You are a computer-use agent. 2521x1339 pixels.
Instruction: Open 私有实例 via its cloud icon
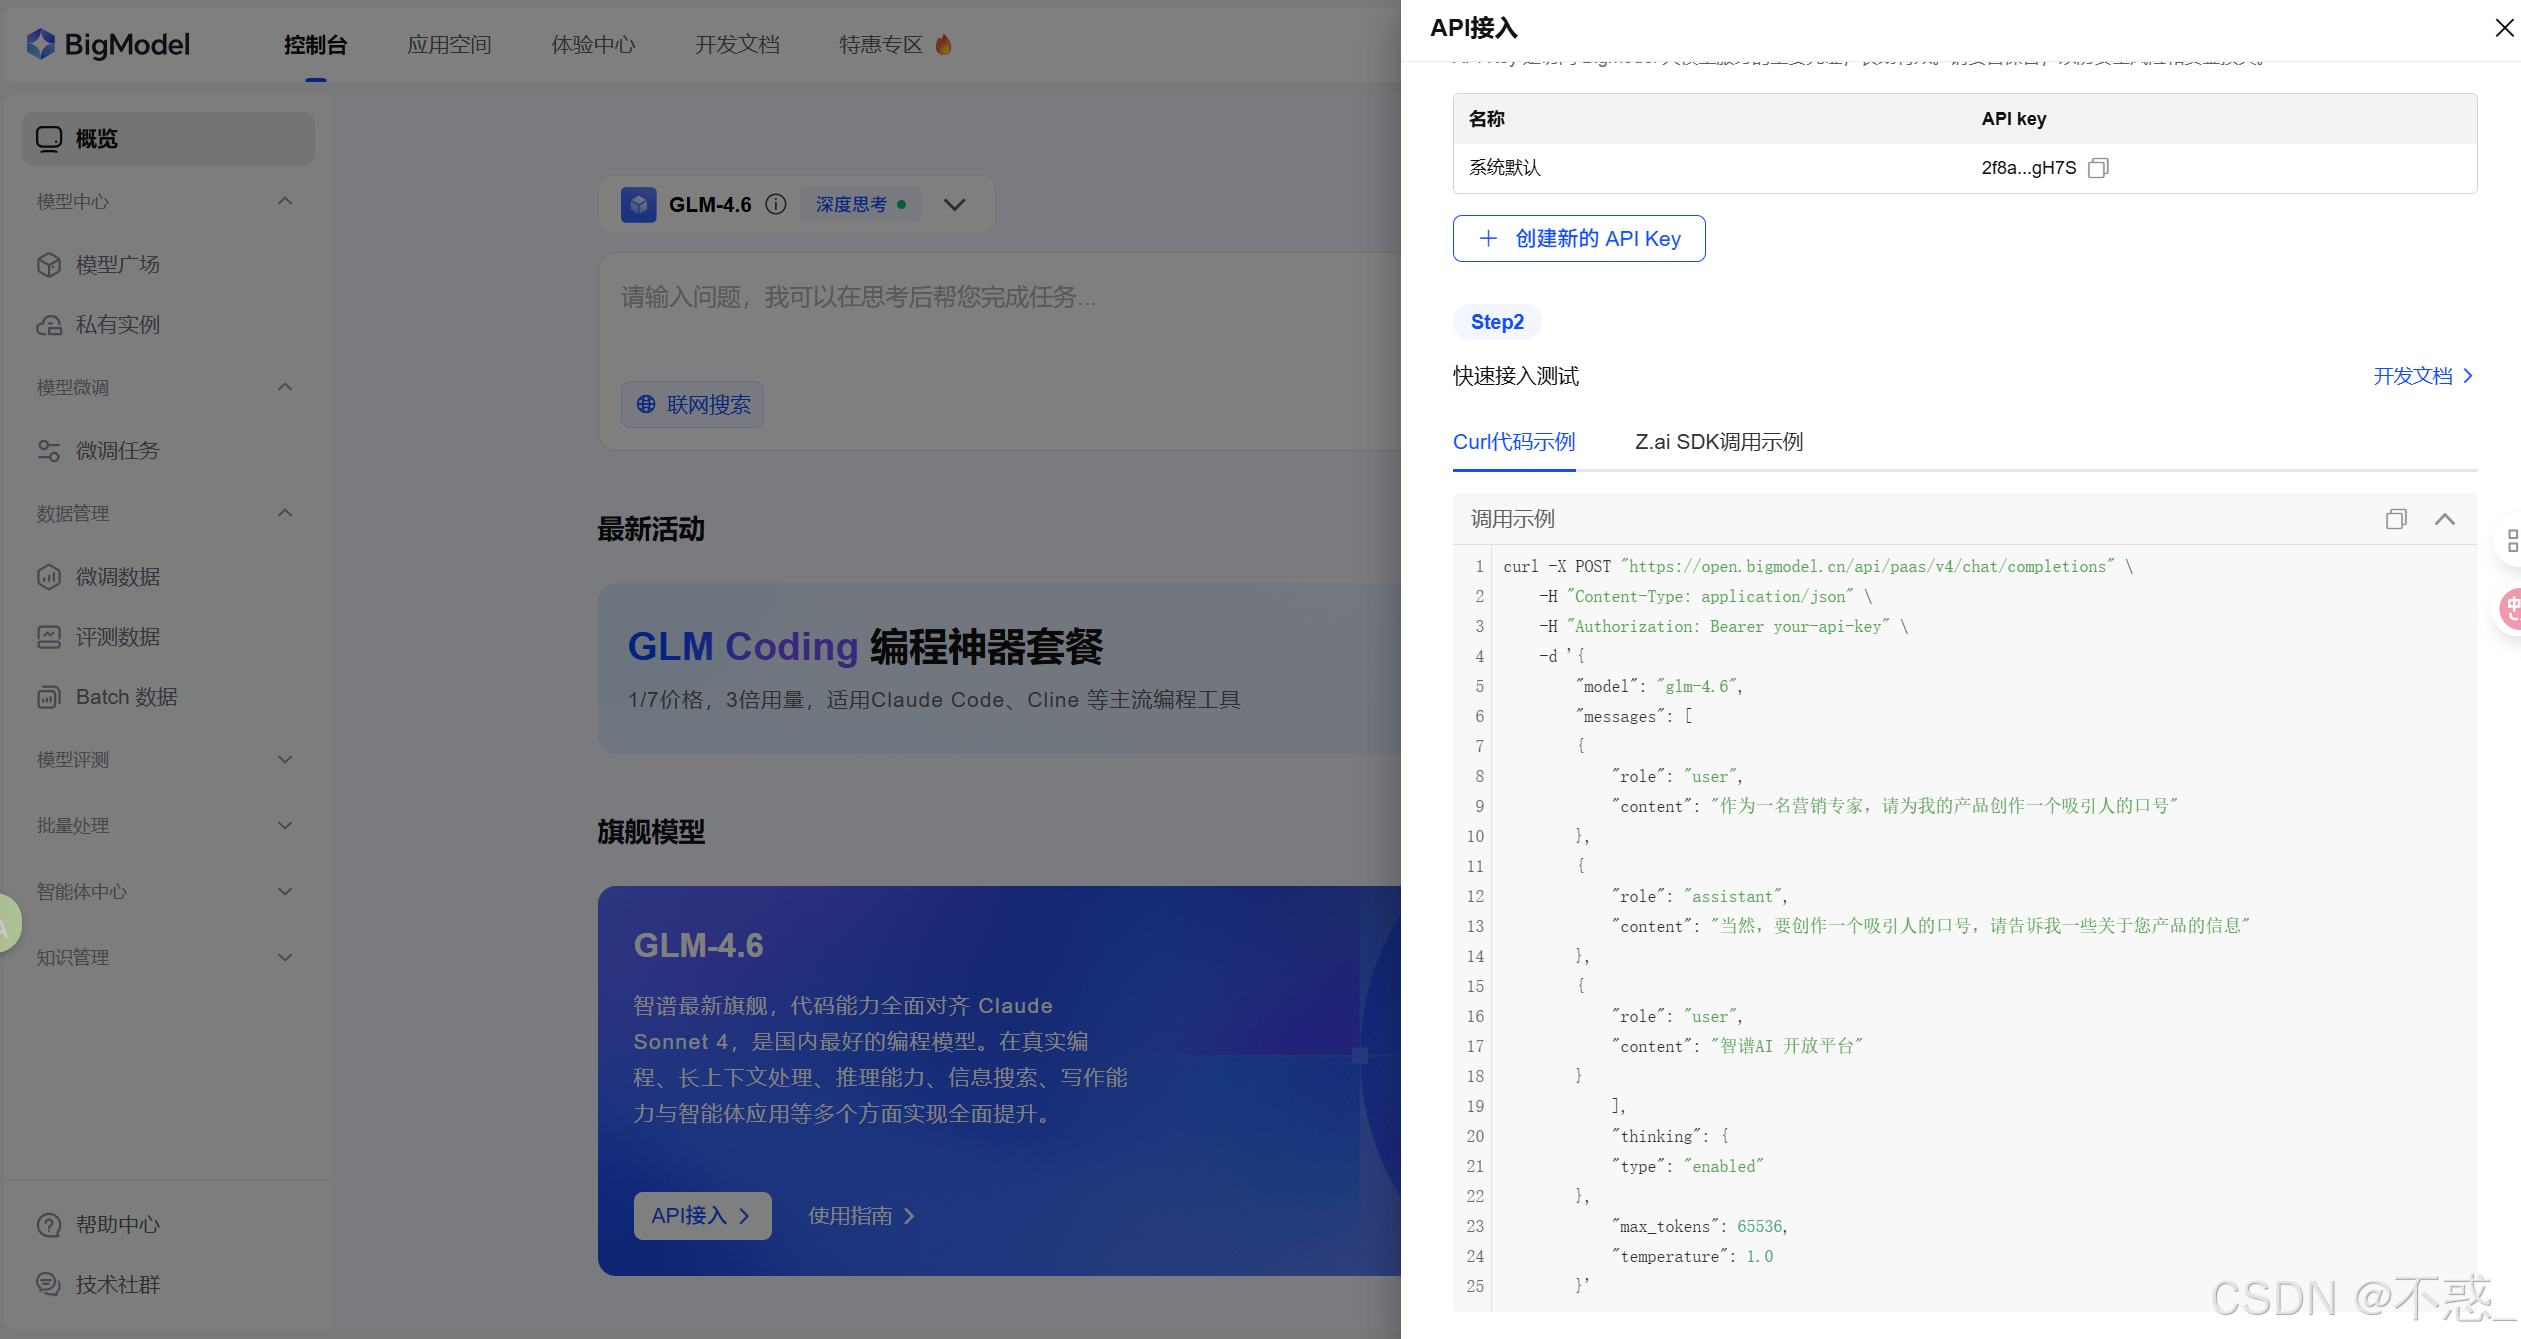(49, 324)
